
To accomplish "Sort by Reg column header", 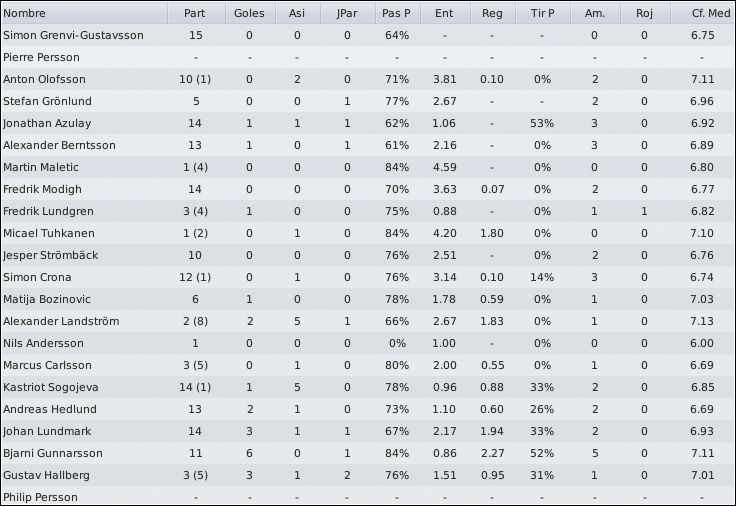I will 492,13.
